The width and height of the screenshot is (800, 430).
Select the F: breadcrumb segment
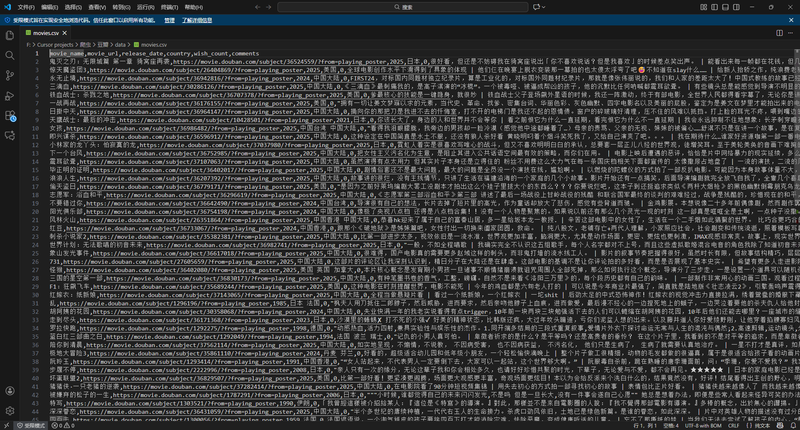click(x=28, y=45)
